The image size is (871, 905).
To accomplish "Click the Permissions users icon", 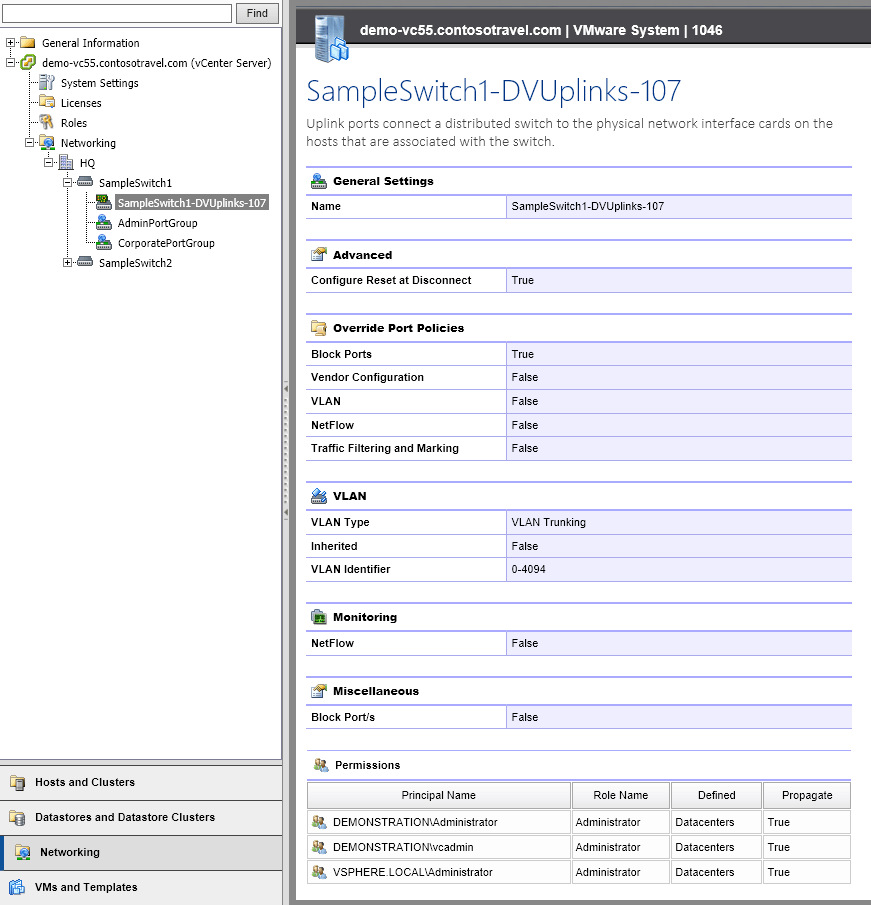I will 321,765.
